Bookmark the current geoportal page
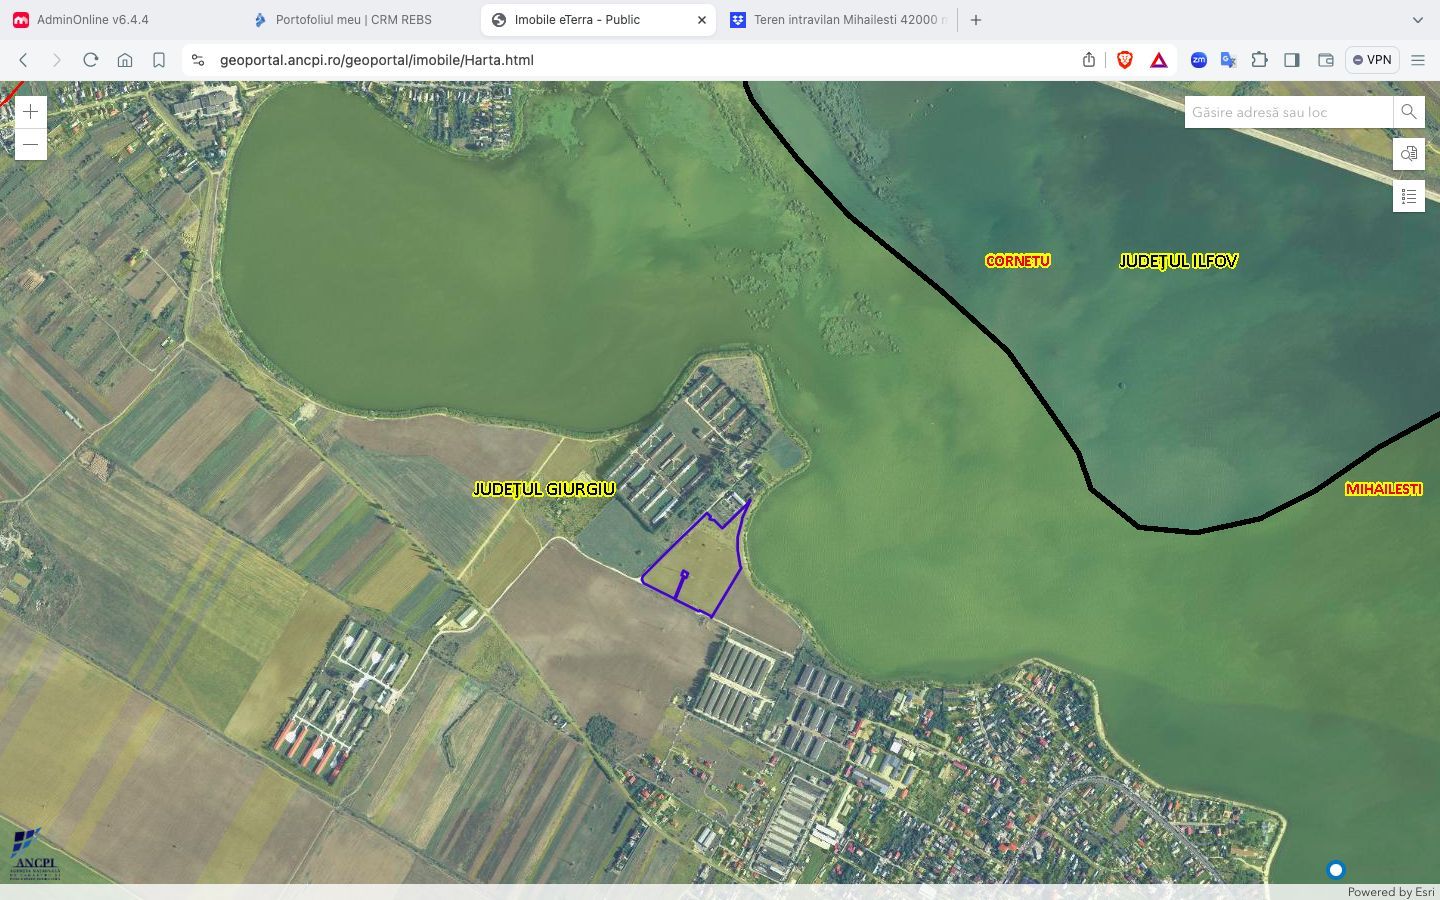The height and width of the screenshot is (900, 1440). [x=159, y=60]
